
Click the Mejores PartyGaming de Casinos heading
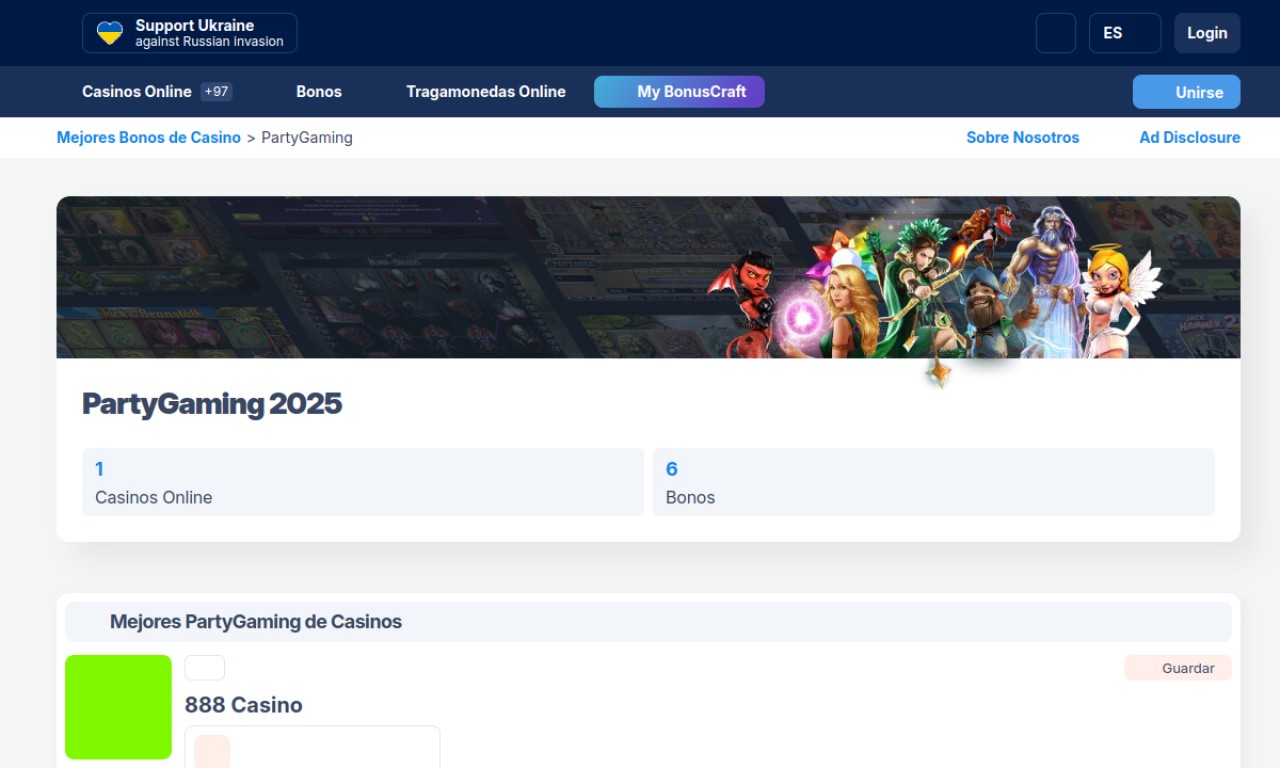click(256, 621)
